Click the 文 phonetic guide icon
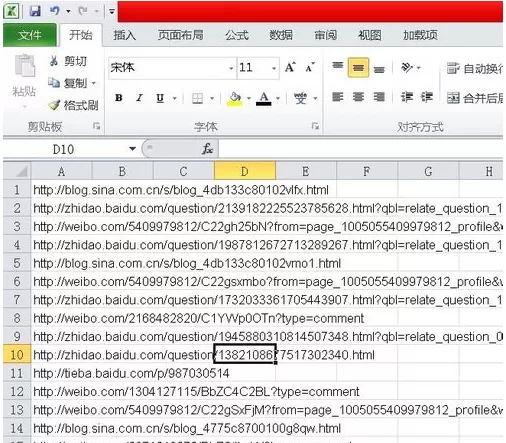The height and width of the screenshot is (443, 506). tap(300, 98)
